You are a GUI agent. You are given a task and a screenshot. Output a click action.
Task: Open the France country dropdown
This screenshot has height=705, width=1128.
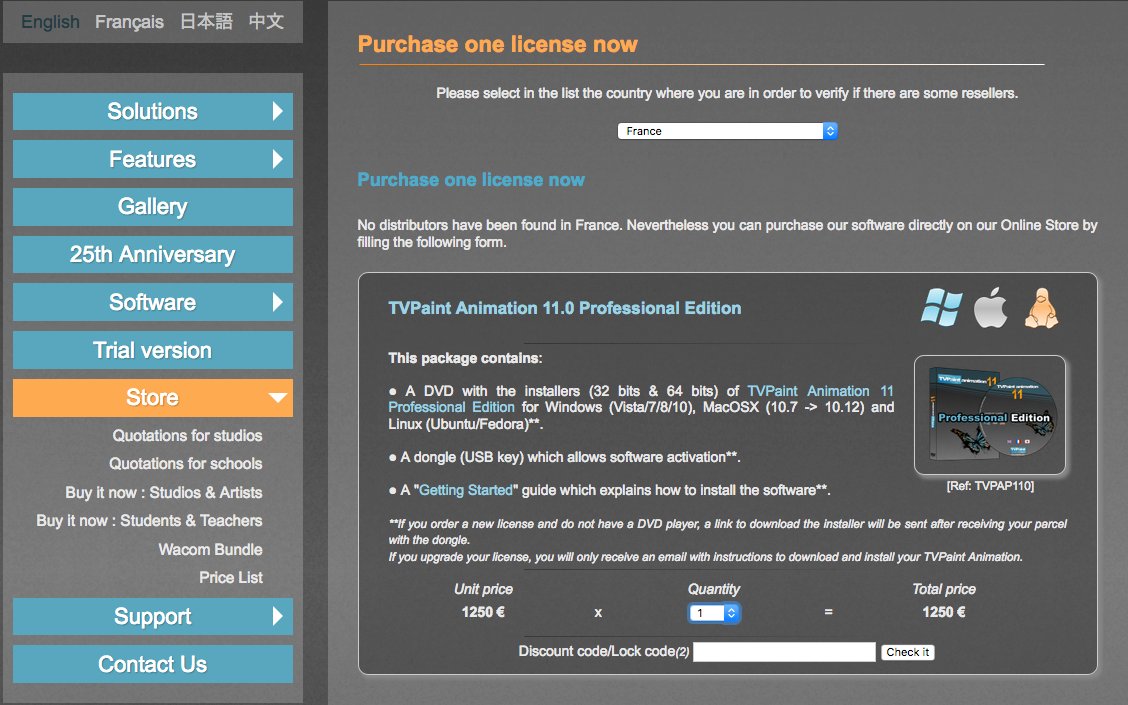point(727,131)
